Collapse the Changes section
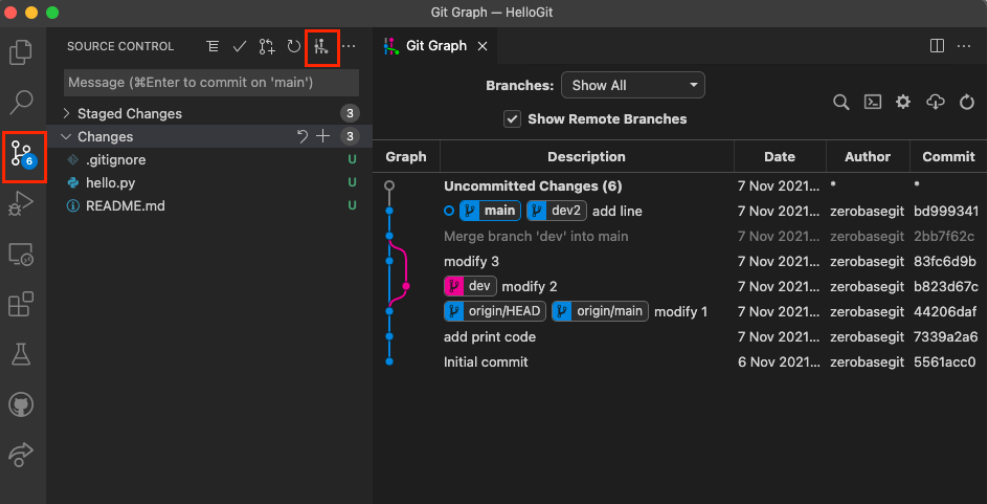This screenshot has height=504, width=987. pos(104,137)
